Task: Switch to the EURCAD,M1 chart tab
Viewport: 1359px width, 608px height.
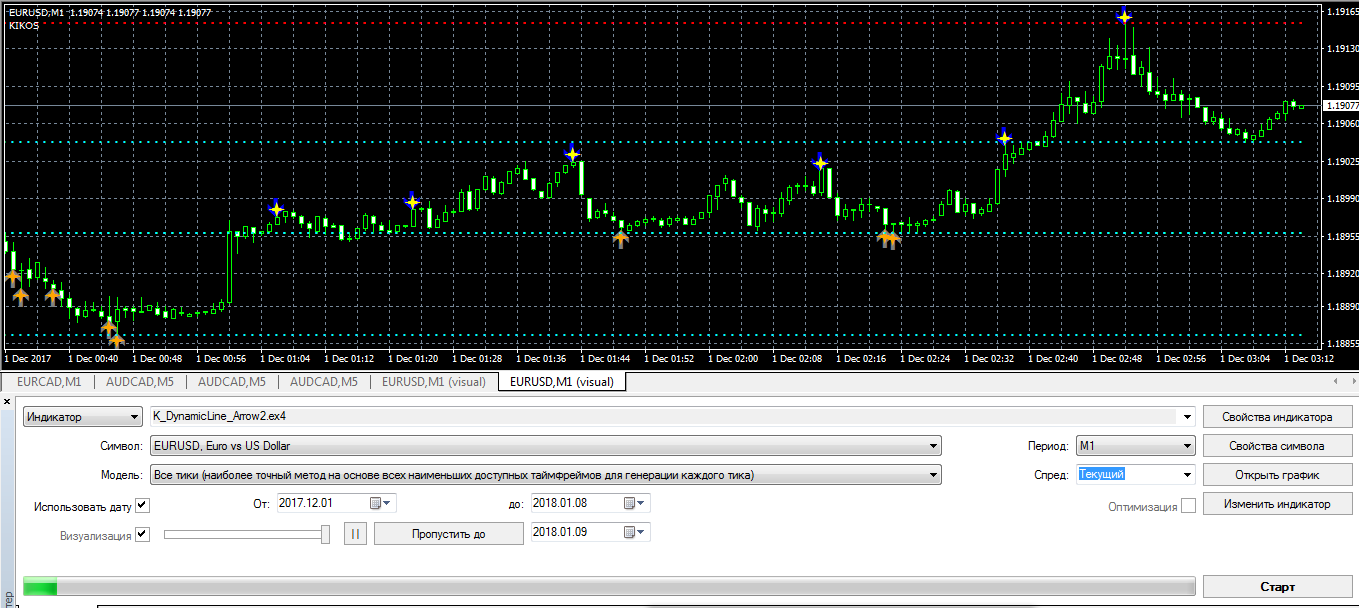Action: pos(48,381)
